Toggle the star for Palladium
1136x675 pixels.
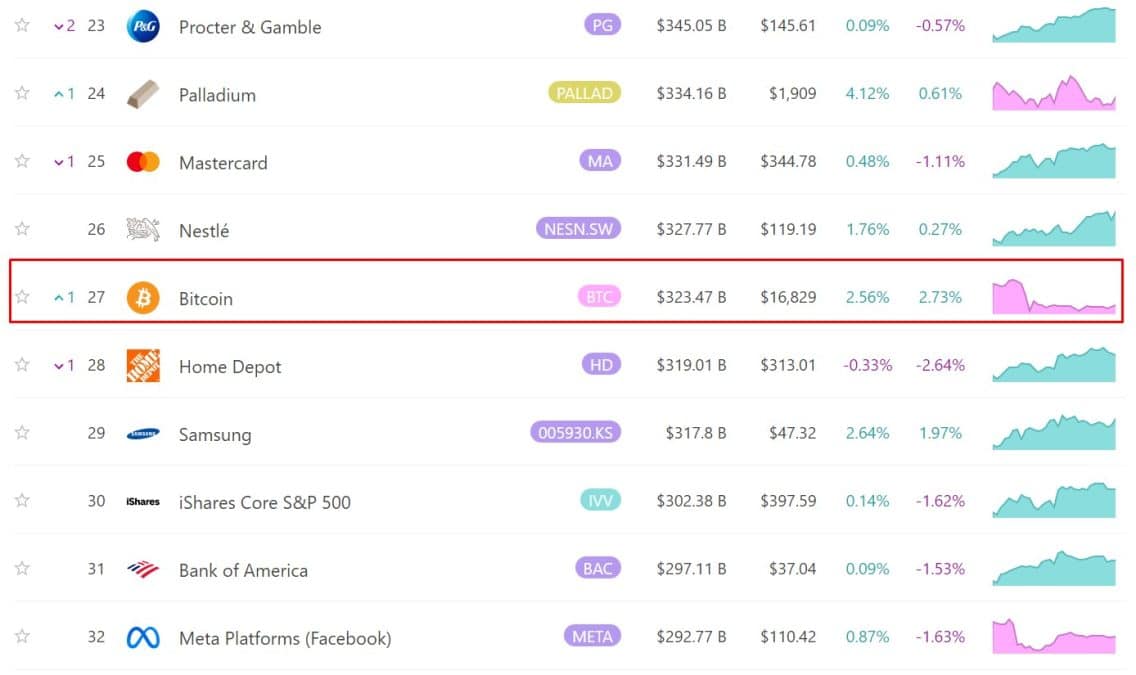click(22, 93)
